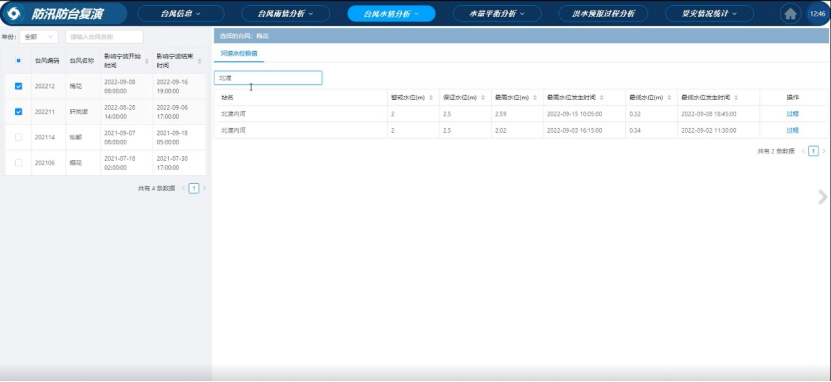Sort the 最低水位发生时间 column

(x=736, y=97)
